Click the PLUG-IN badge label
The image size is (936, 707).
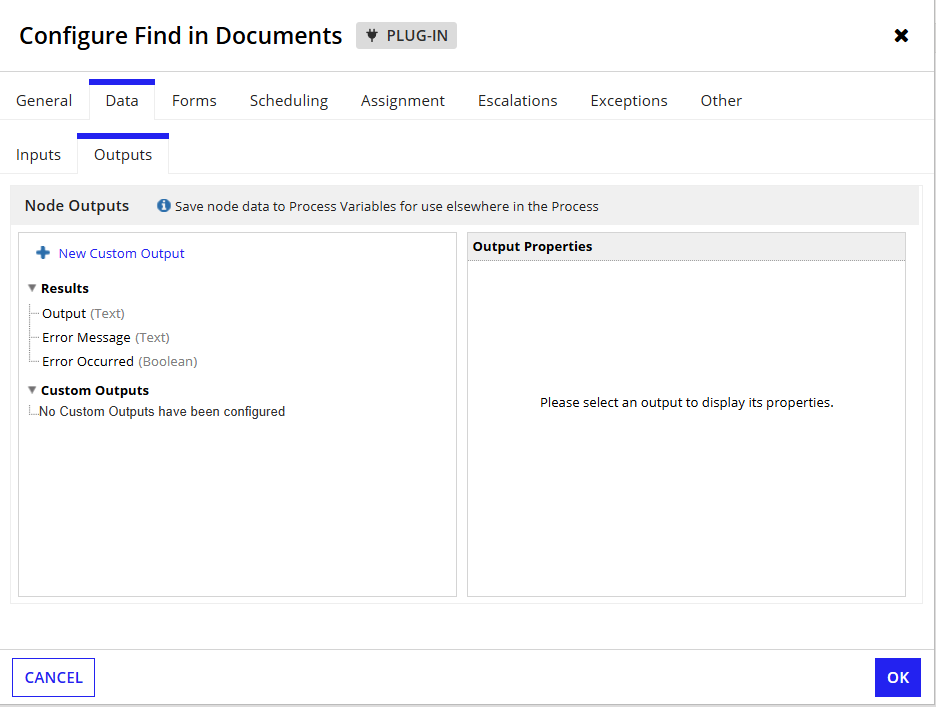[x=417, y=36]
